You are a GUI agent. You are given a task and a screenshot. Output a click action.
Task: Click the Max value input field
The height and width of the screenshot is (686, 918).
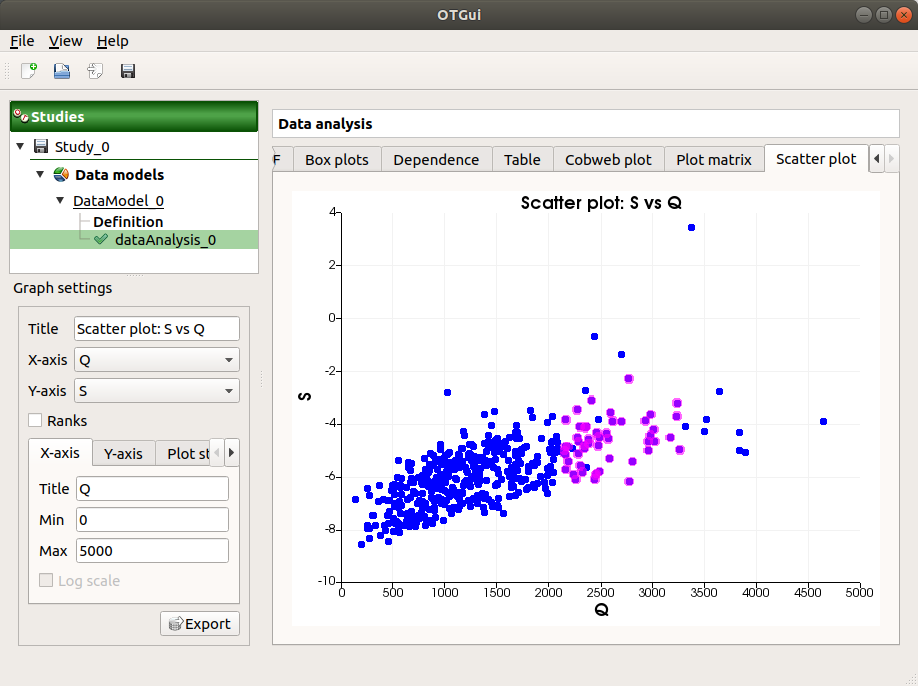pyautogui.click(x=152, y=550)
